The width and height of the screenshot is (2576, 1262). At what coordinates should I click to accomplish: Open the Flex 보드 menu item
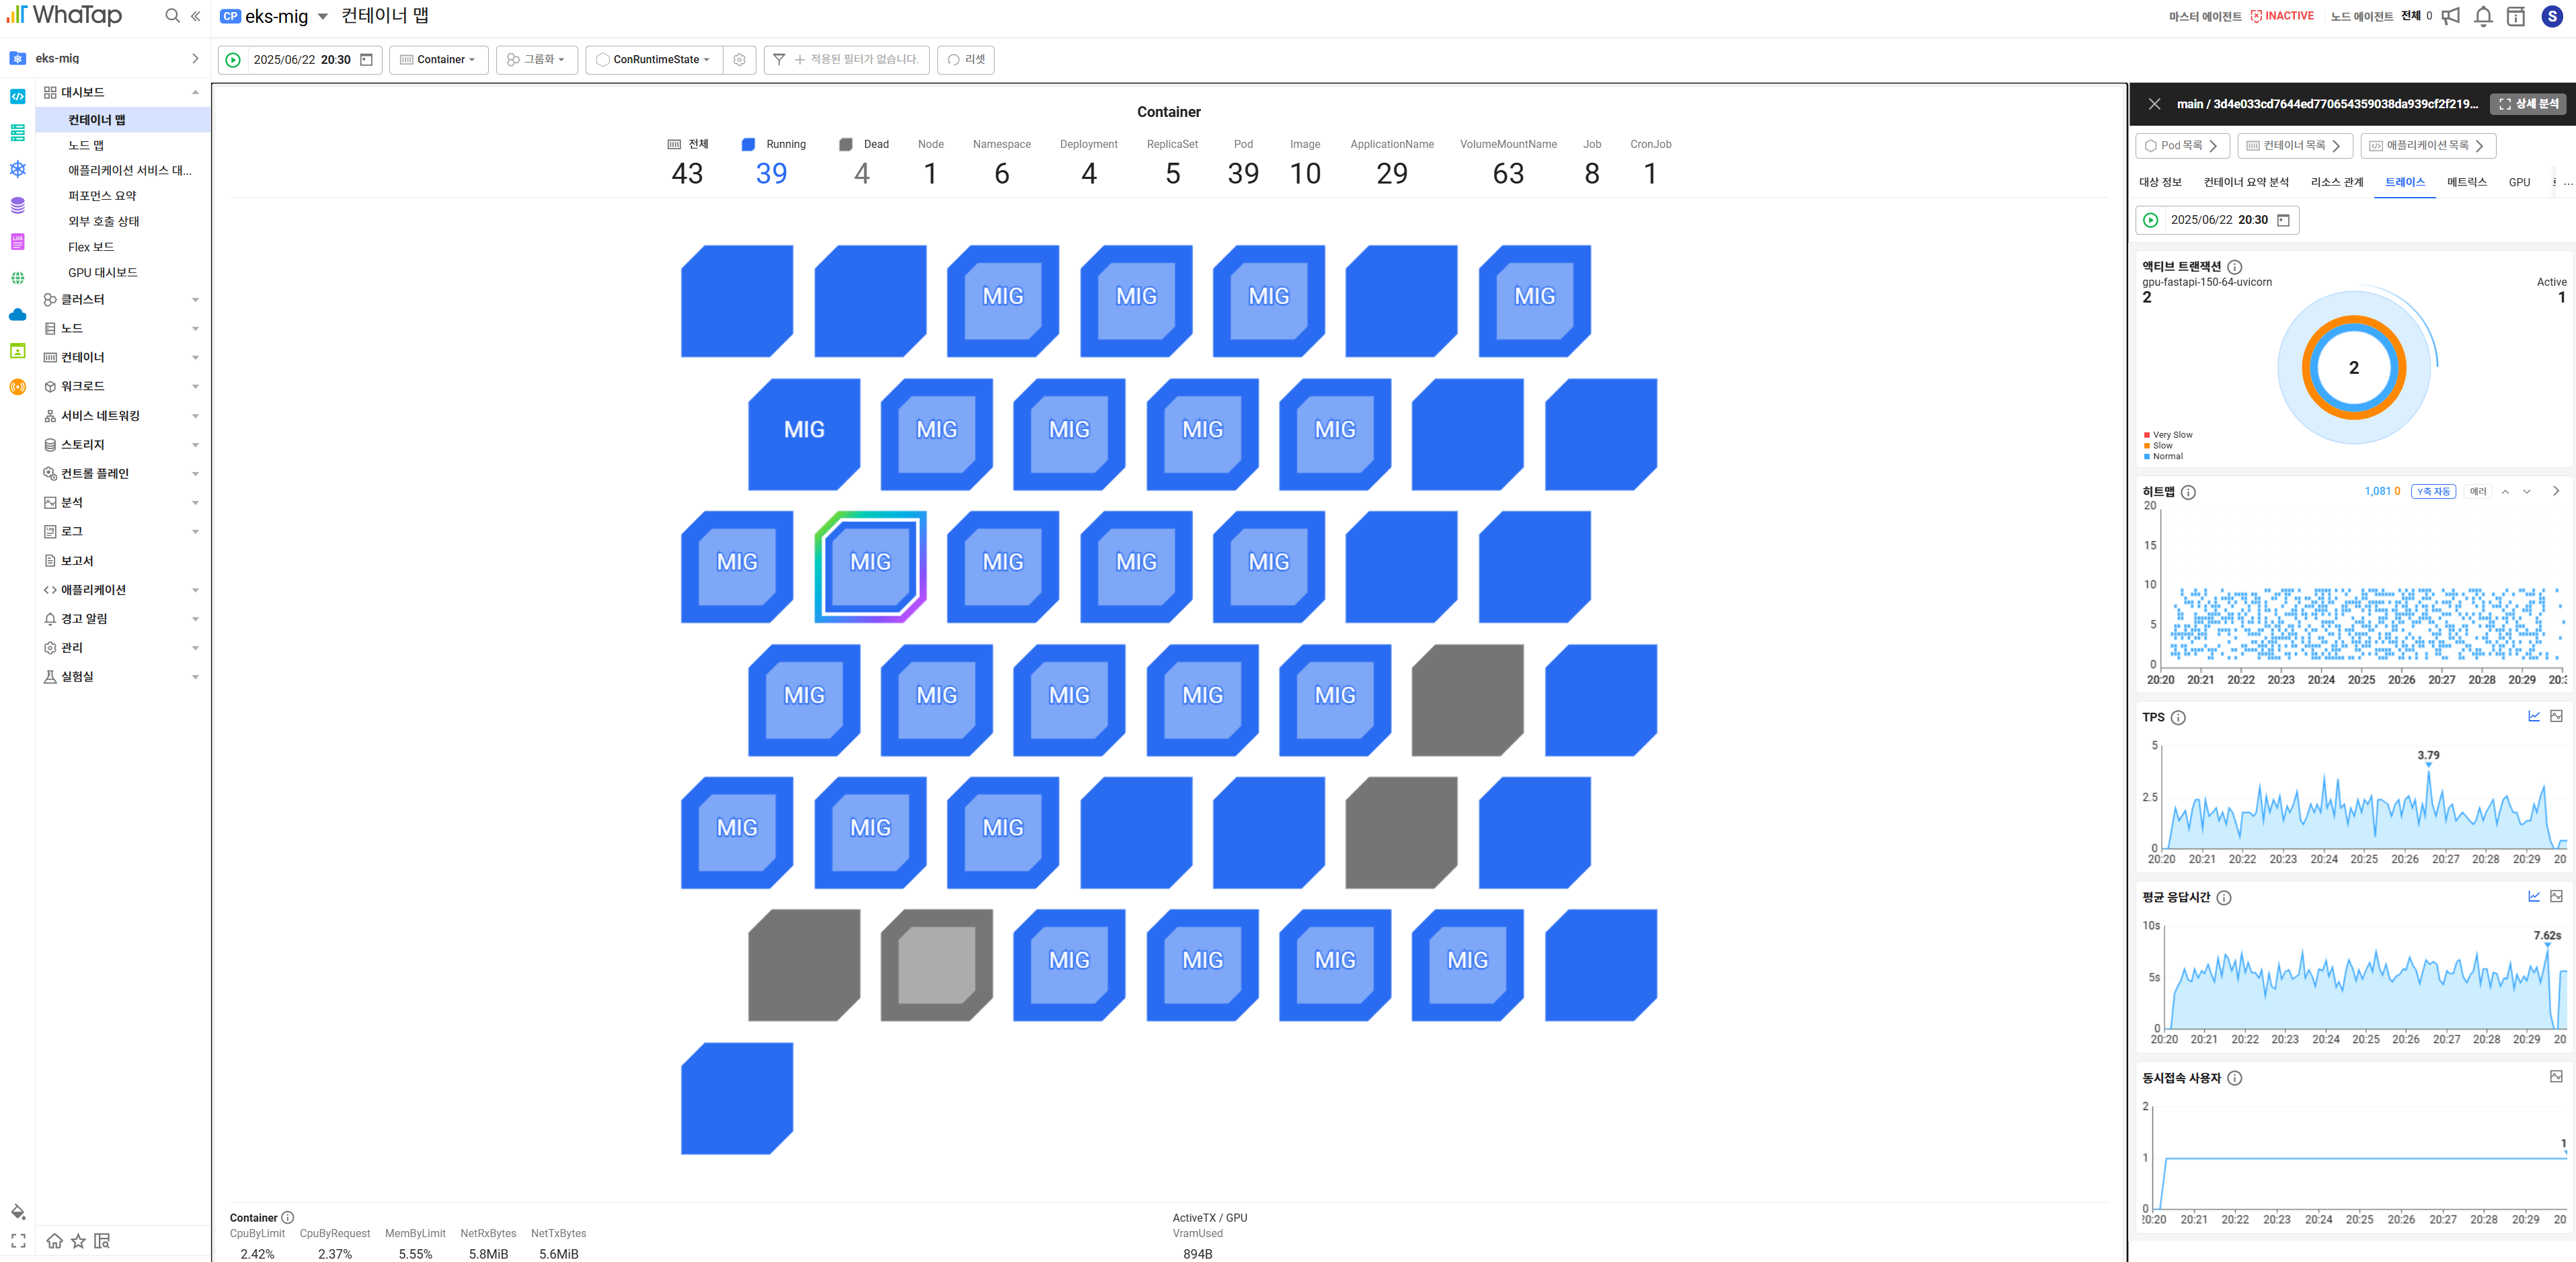91,247
